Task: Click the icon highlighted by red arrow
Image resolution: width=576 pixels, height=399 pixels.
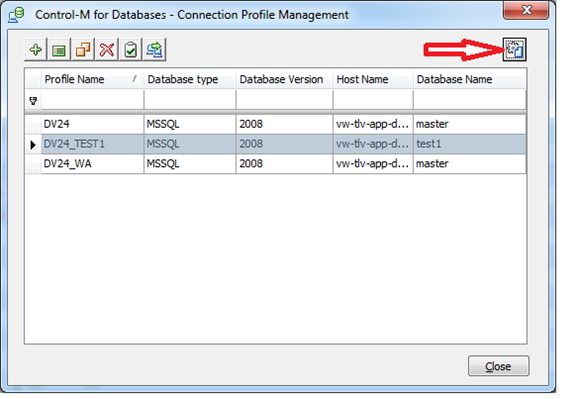Action: (x=515, y=49)
